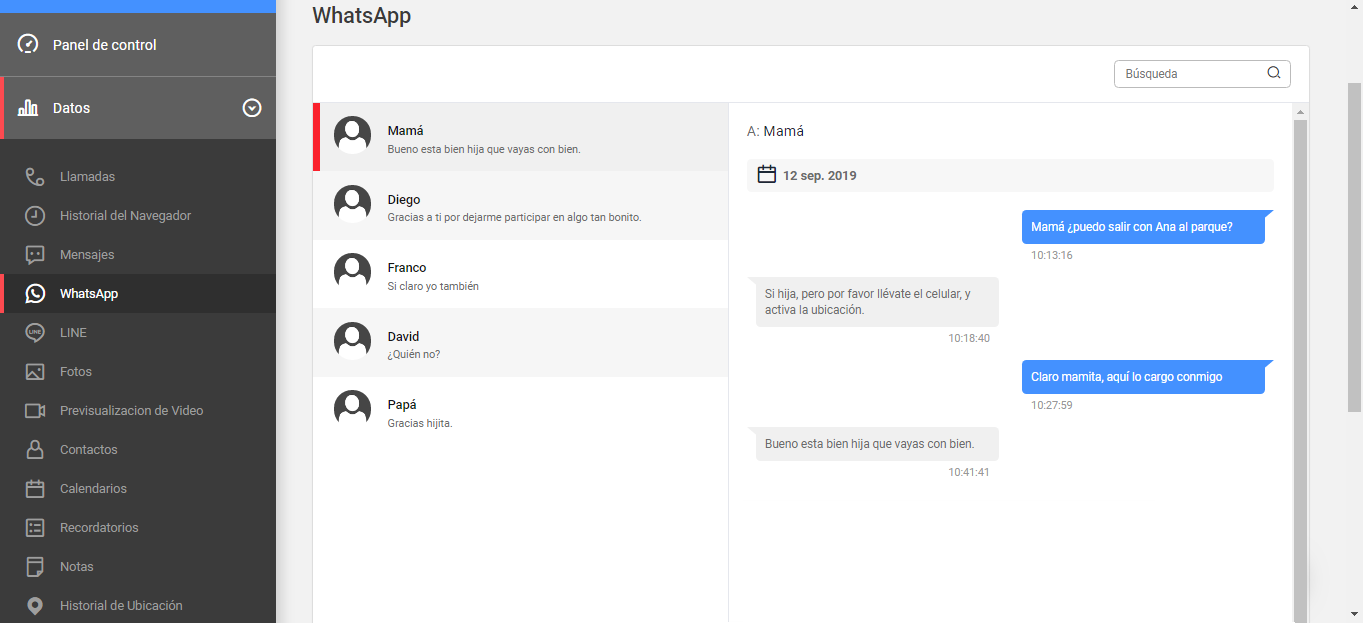Screen dimensions: 1363x623
Task: Click David's preview "¿Quién no?"
Action: tap(414, 355)
